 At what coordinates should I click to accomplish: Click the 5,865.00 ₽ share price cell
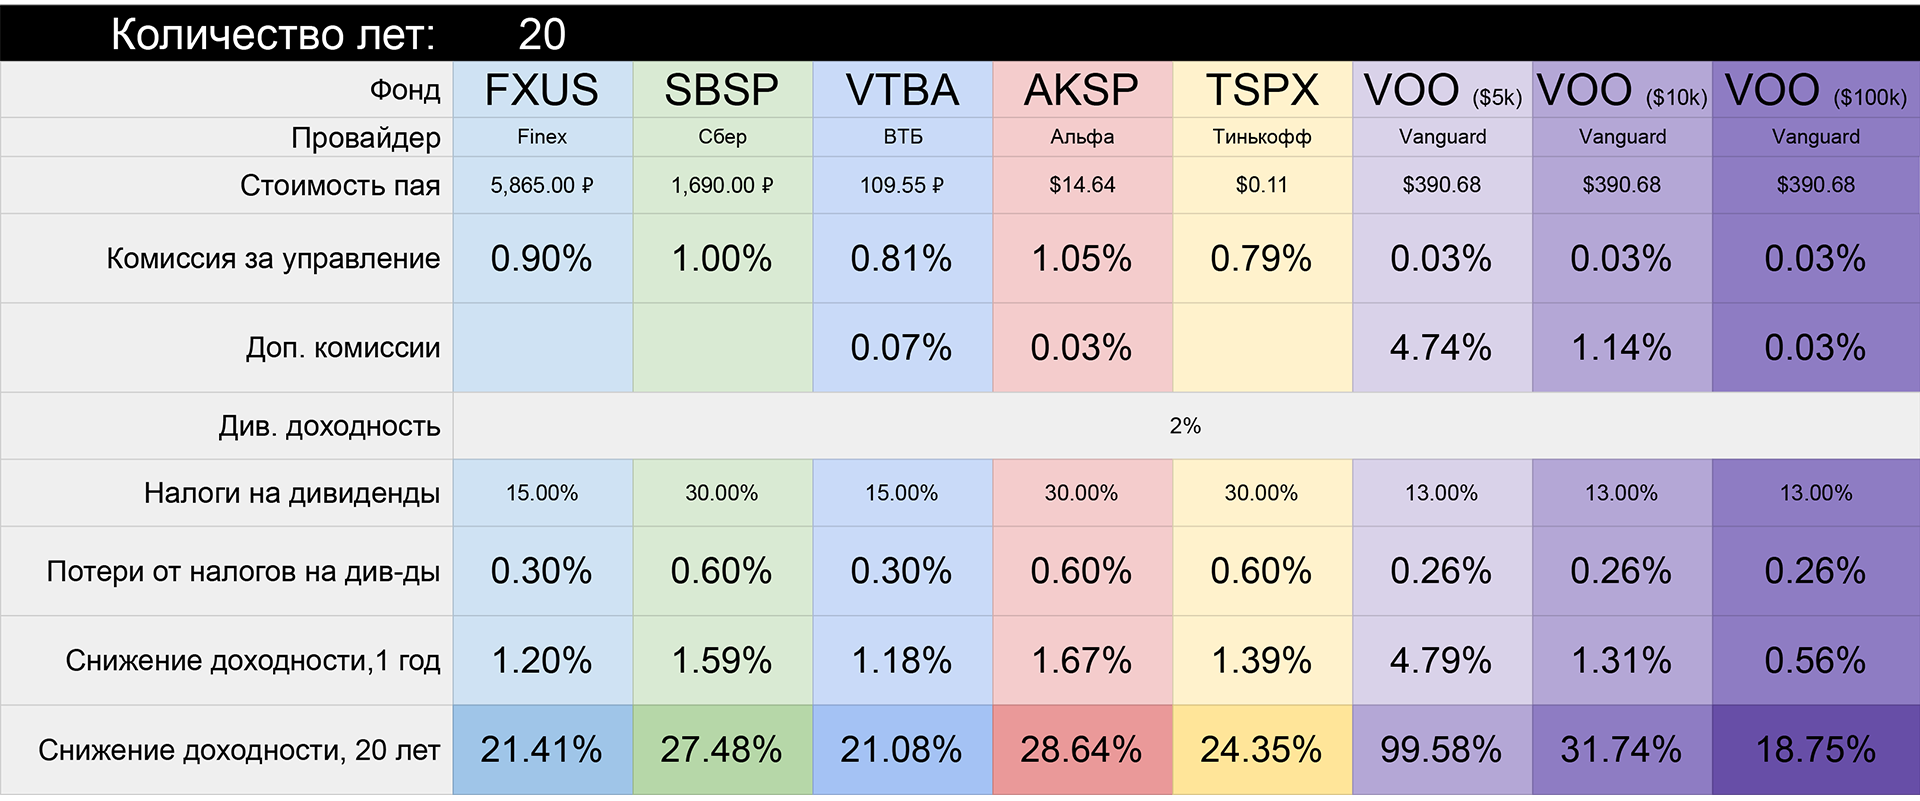pyautogui.click(x=542, y=185)
